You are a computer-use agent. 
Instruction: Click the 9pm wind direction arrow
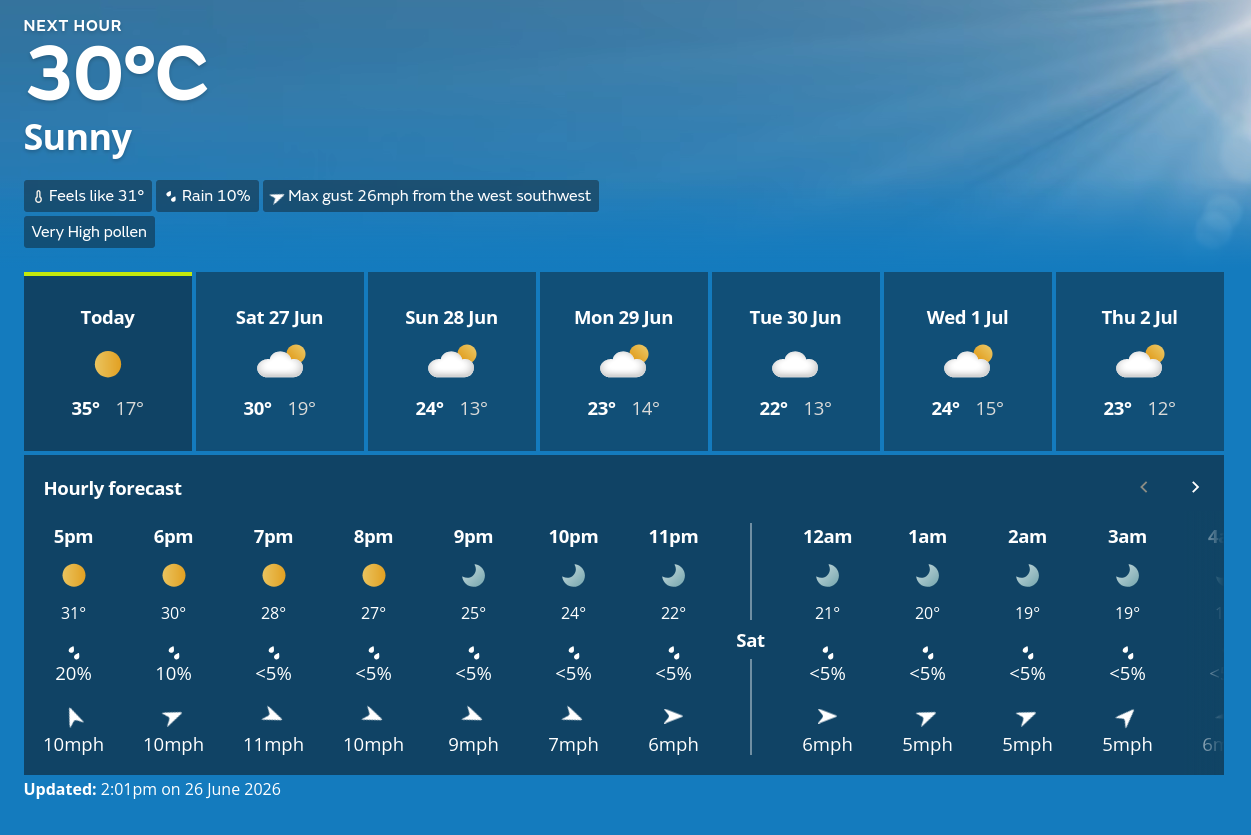473,714
